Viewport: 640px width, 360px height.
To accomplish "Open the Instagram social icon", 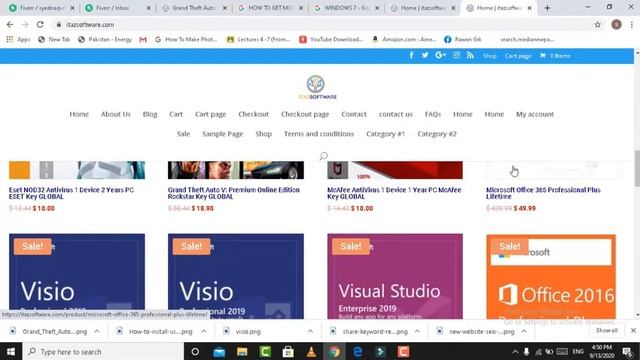I will click(456, 55).
